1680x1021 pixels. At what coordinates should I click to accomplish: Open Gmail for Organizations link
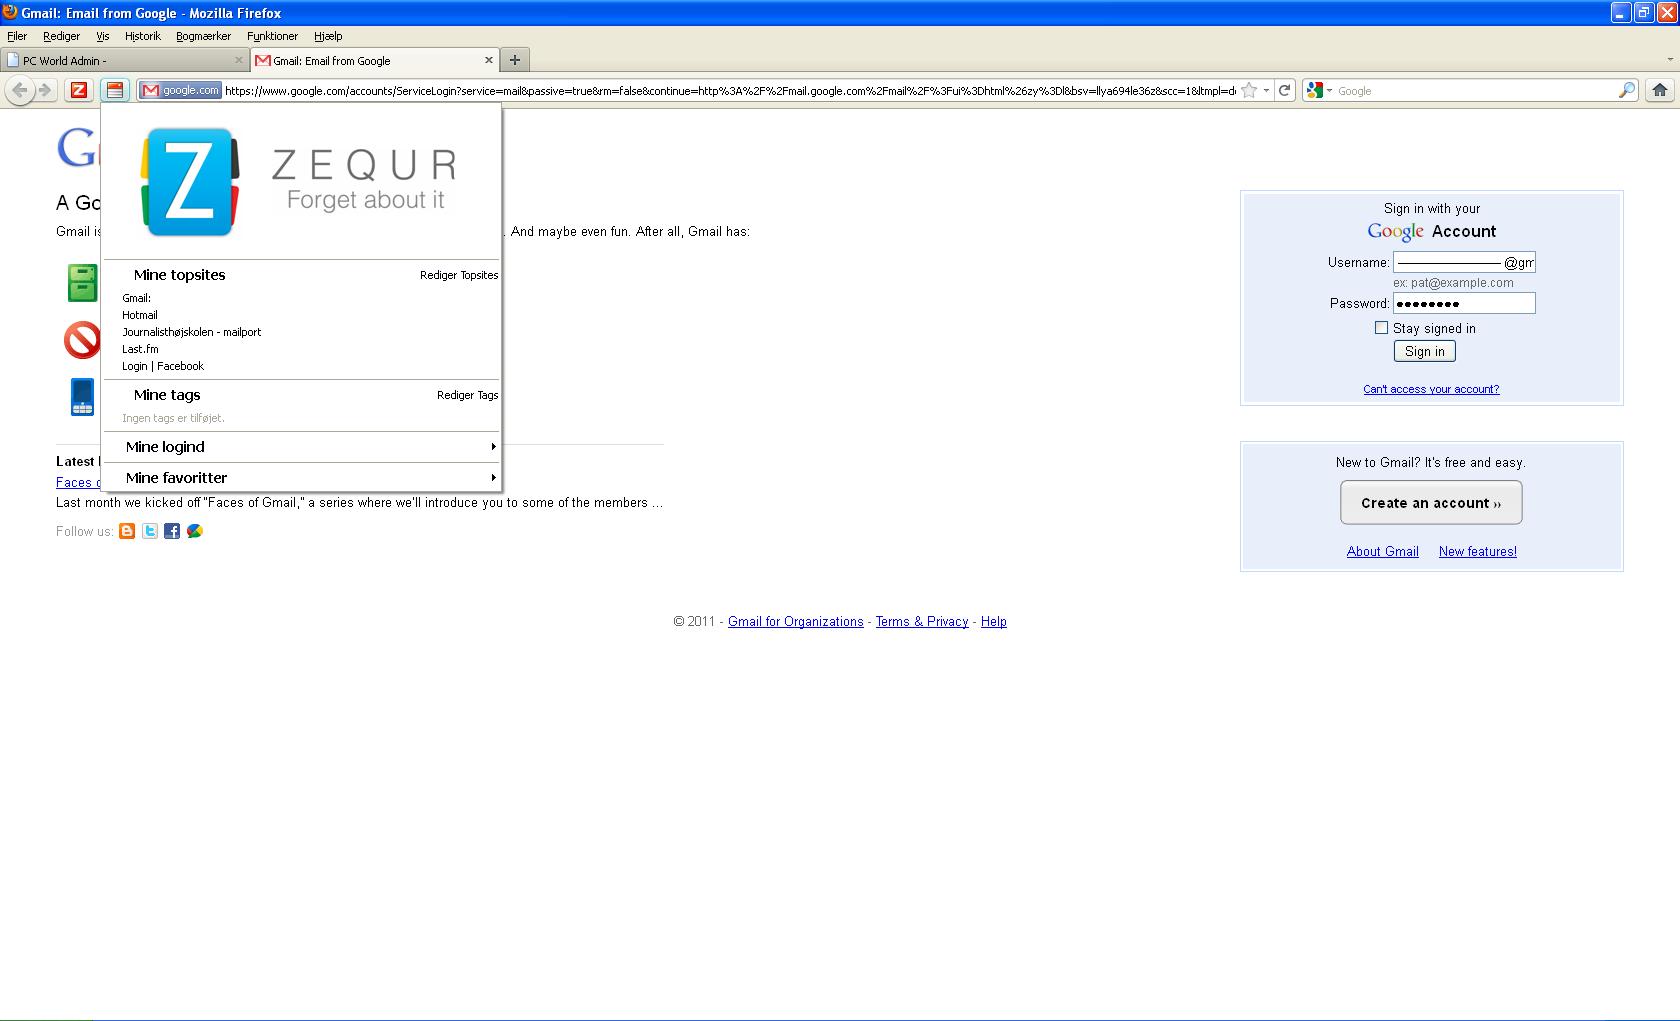795,621
